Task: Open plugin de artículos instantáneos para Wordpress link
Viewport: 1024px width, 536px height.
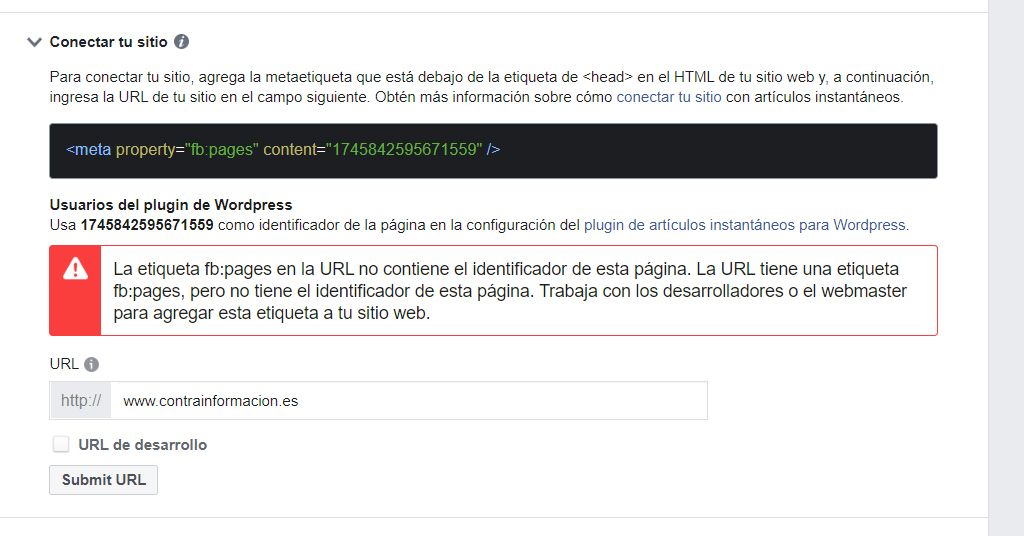Action: click(x=744, y=225)
